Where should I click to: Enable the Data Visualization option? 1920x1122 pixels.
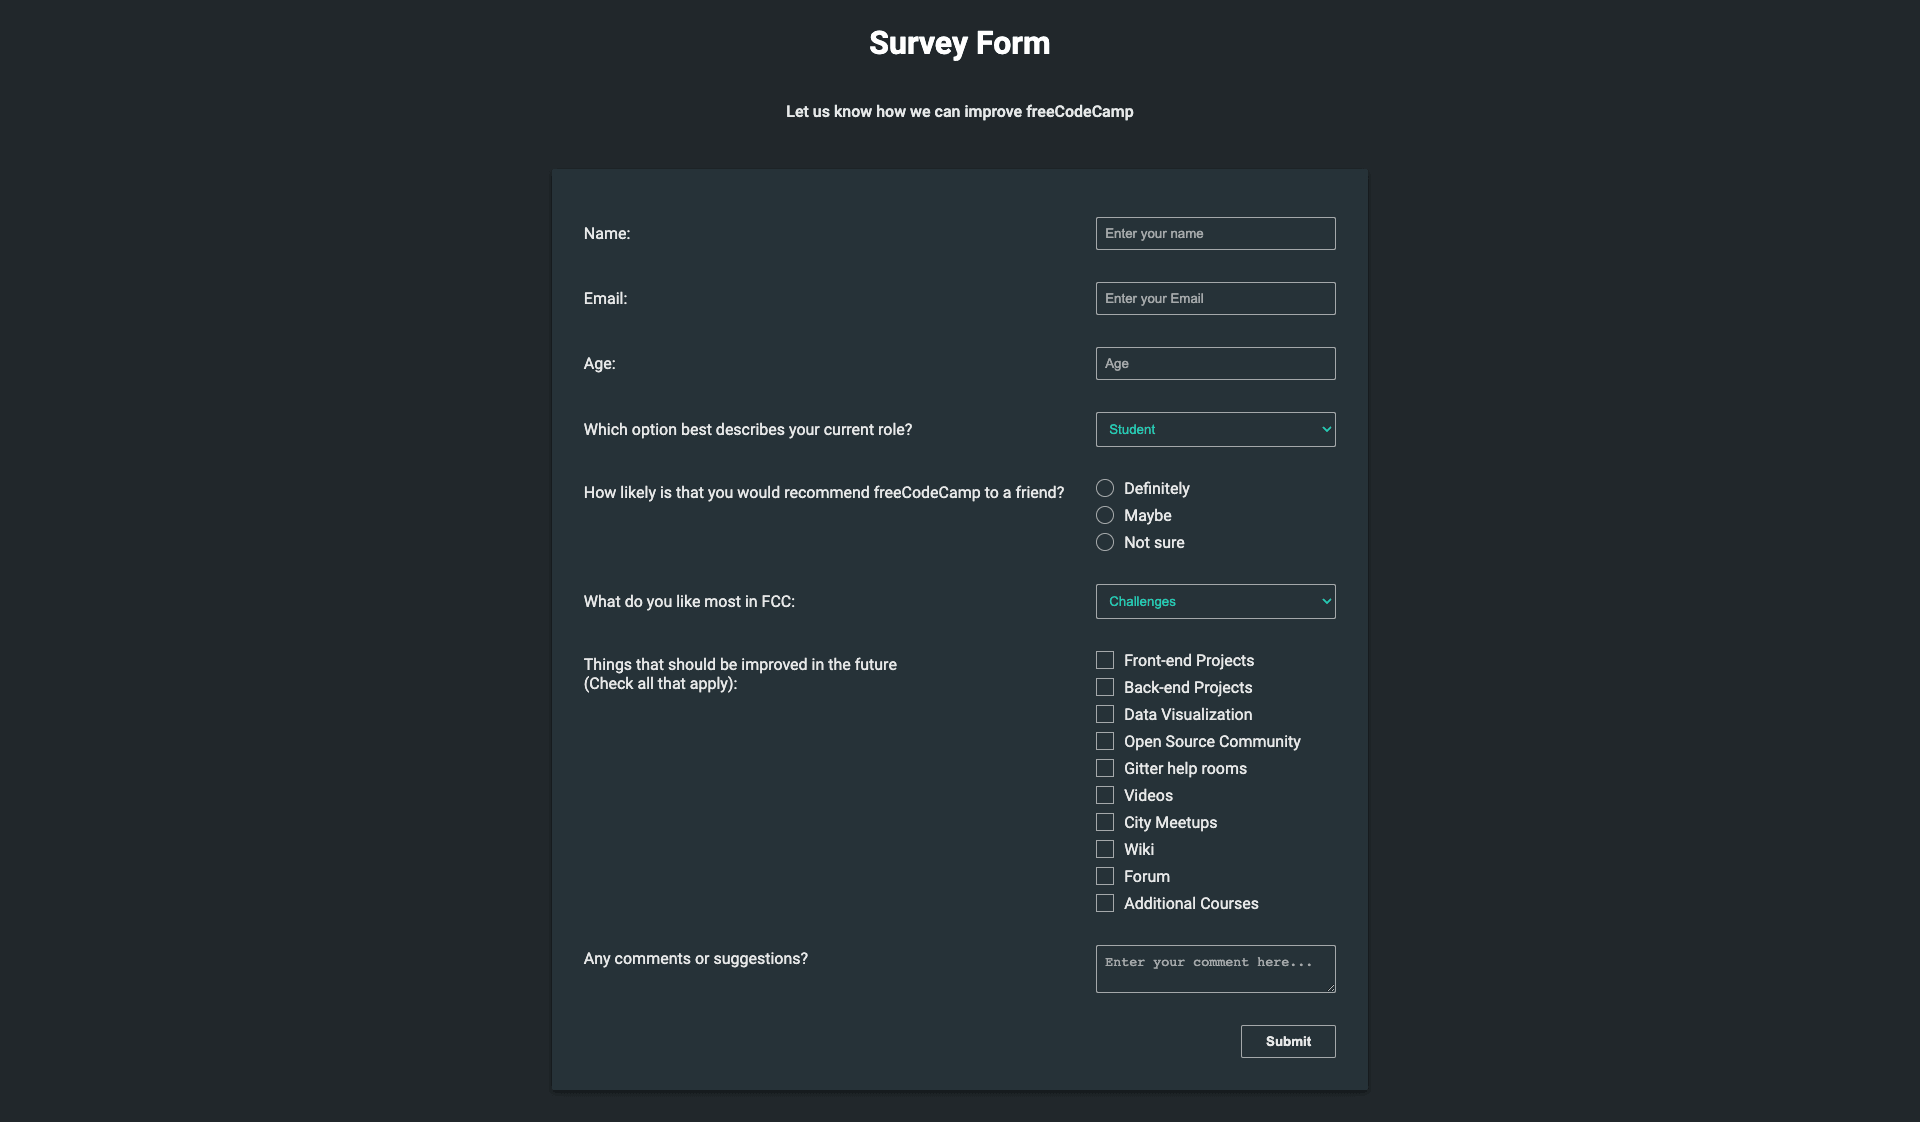tap(1105, 714)
